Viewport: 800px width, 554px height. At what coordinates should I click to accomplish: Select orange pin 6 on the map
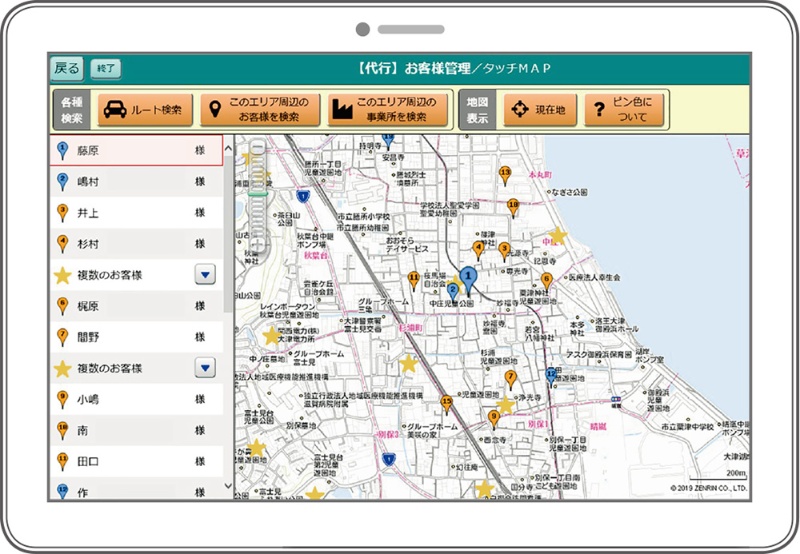546,281
